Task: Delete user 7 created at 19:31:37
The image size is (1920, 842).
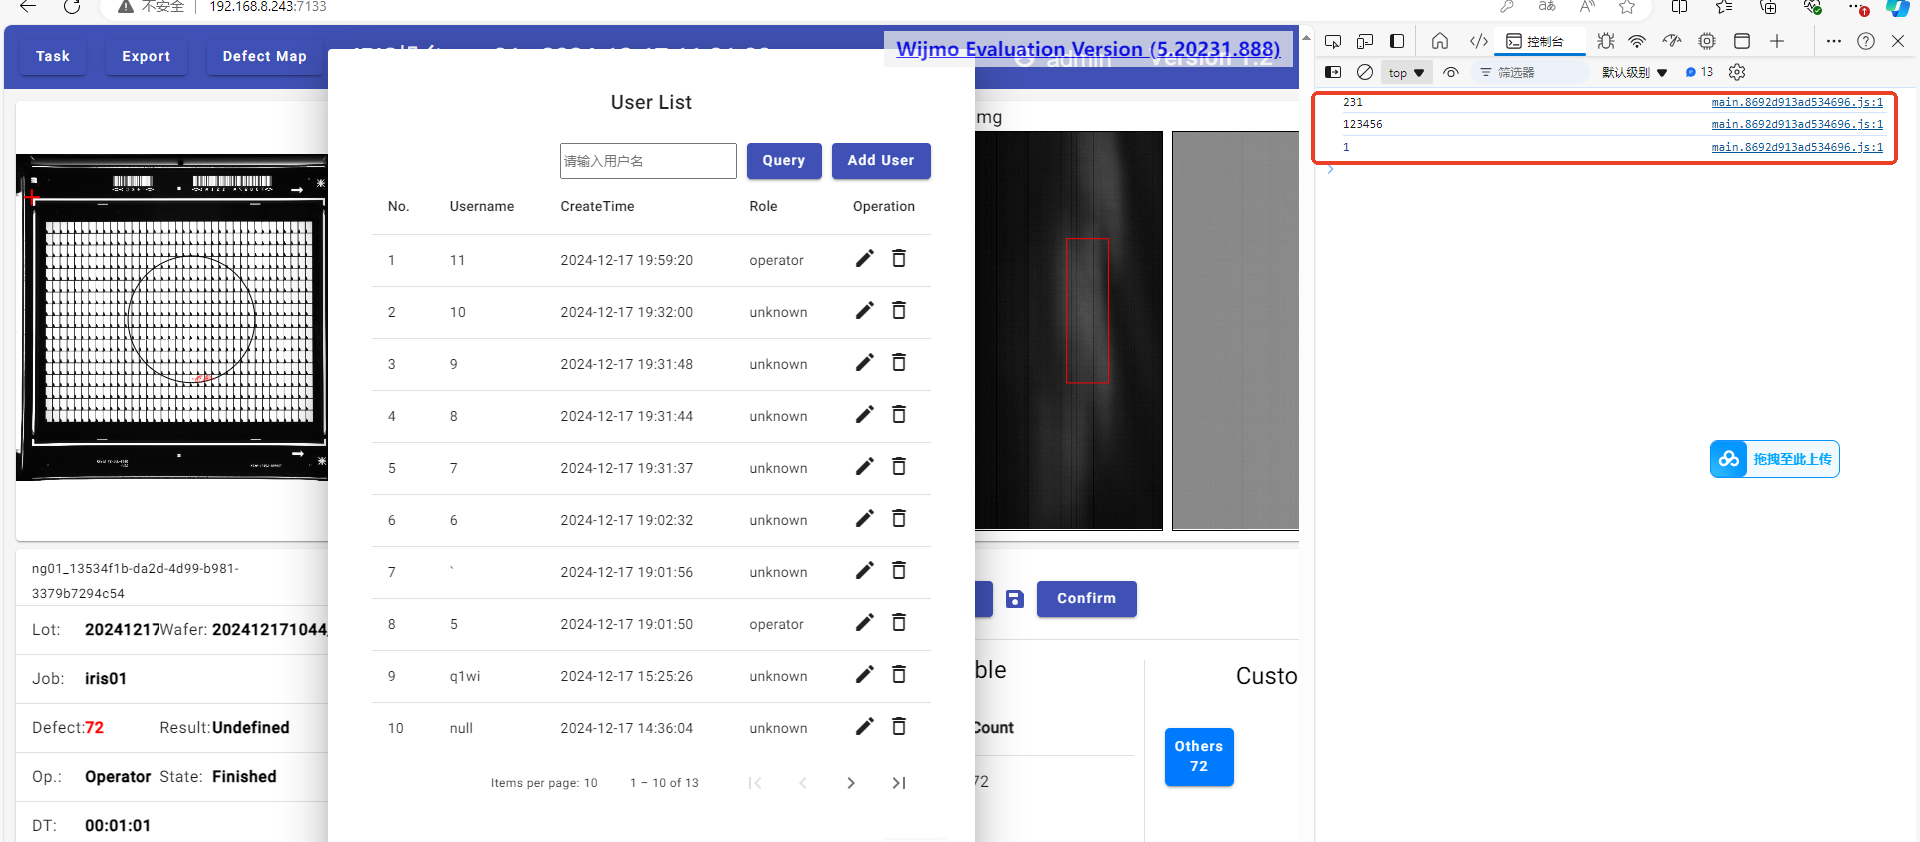Action: [x=899, y=467]
